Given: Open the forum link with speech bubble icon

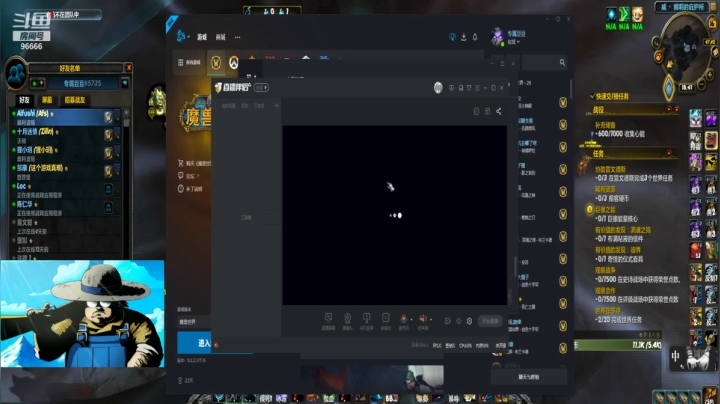Looking at the screenshot, I should (x=188, y=176).
